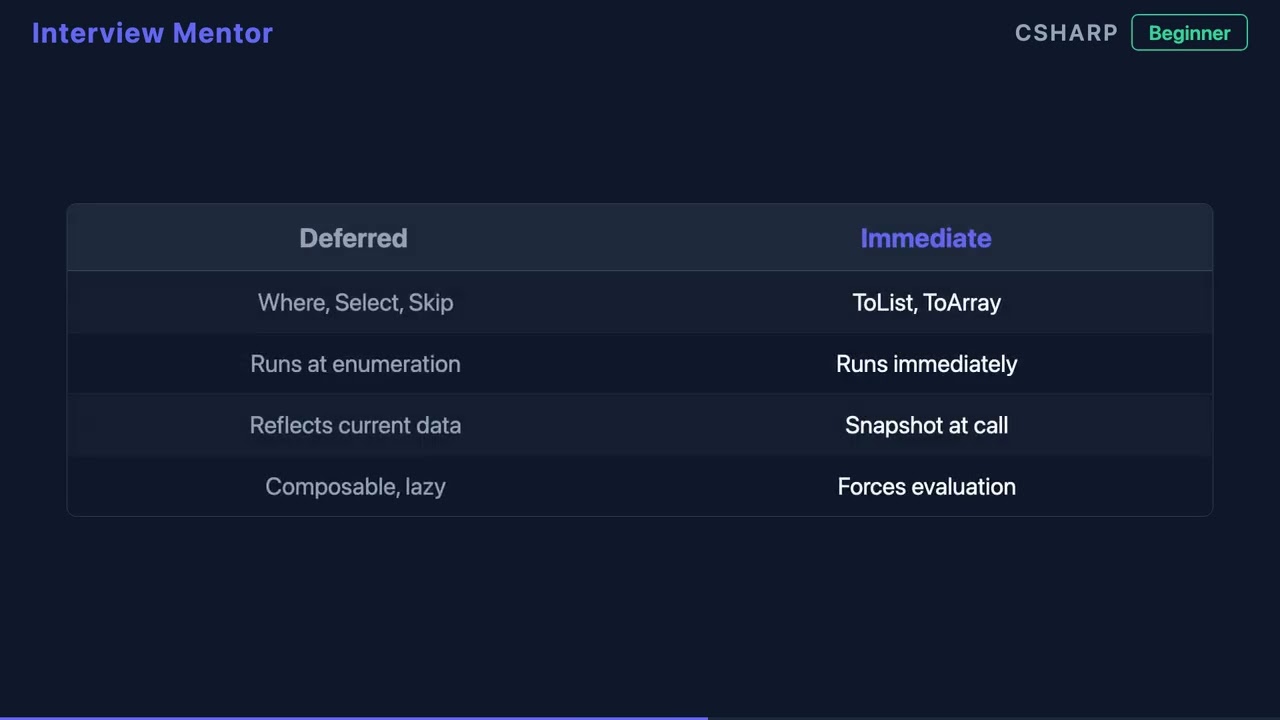Click the 'Snapshot at call' cell

pos(926,425)
